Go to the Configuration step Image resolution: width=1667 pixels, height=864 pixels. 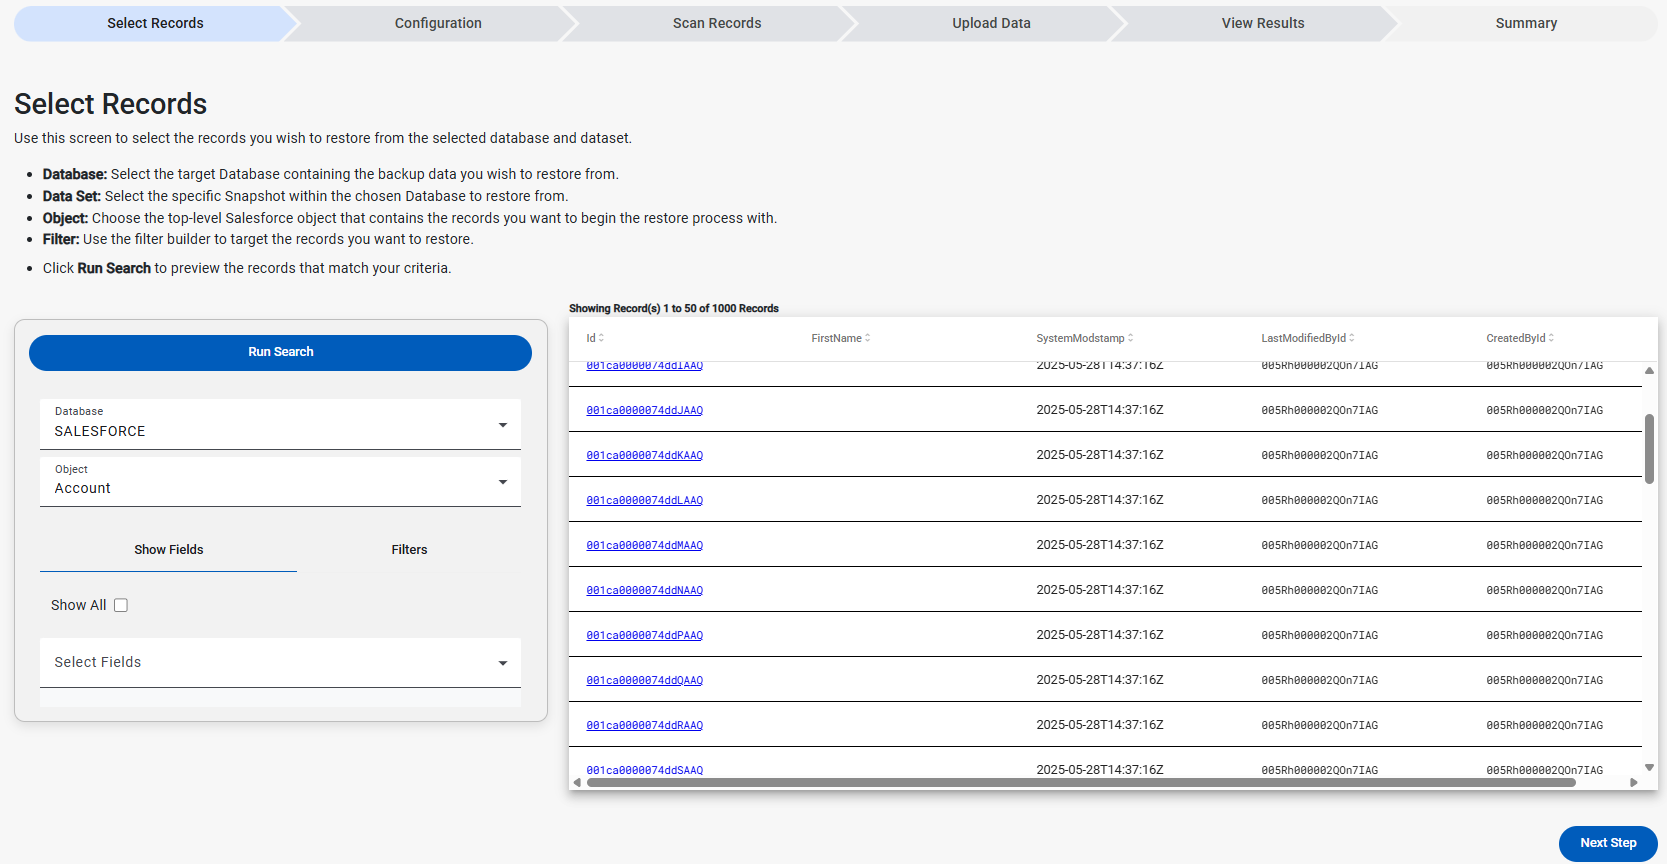[438, 23]
